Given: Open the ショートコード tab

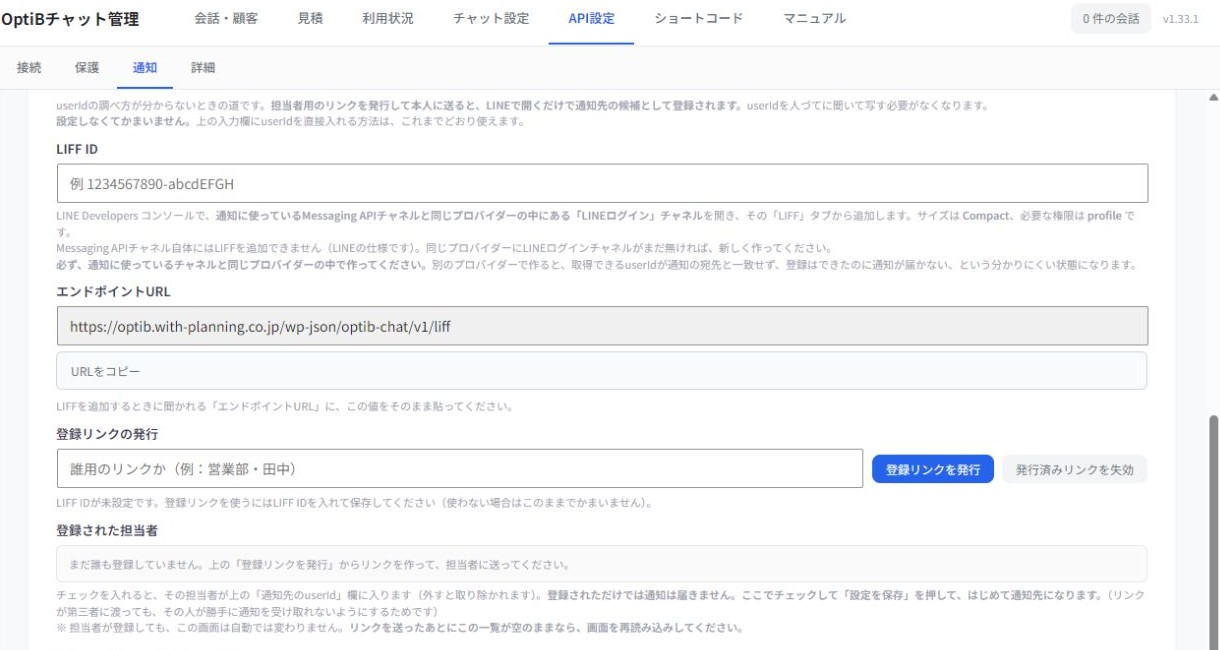Looking at the screenshot, I should pos(698,19).
